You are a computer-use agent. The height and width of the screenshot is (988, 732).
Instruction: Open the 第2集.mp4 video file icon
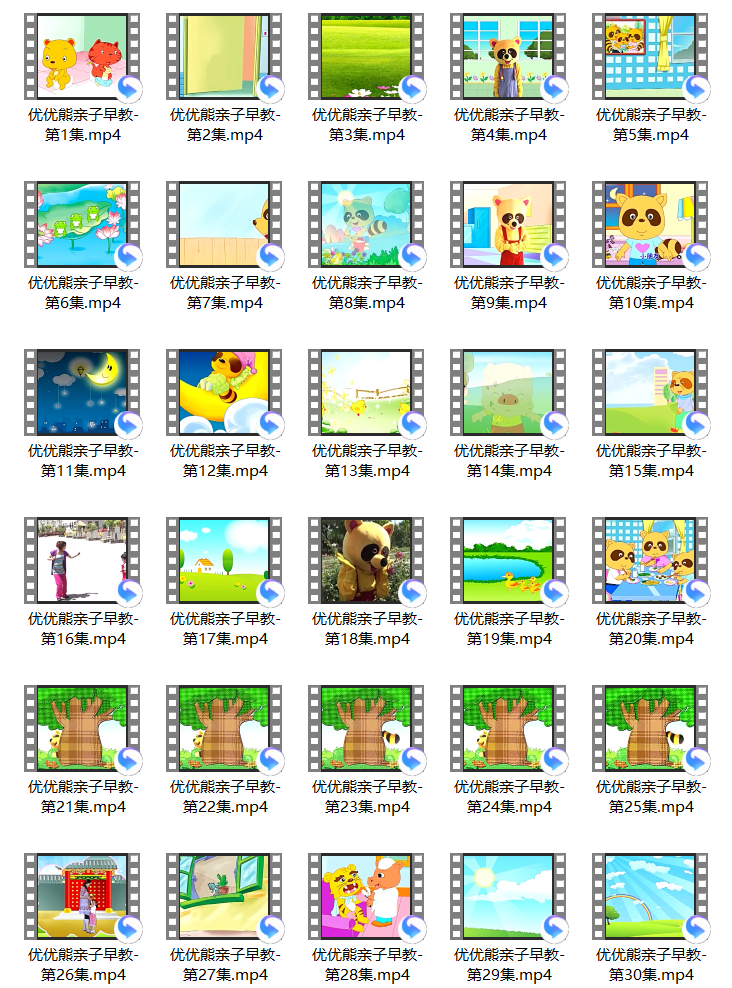click(224, 57)
